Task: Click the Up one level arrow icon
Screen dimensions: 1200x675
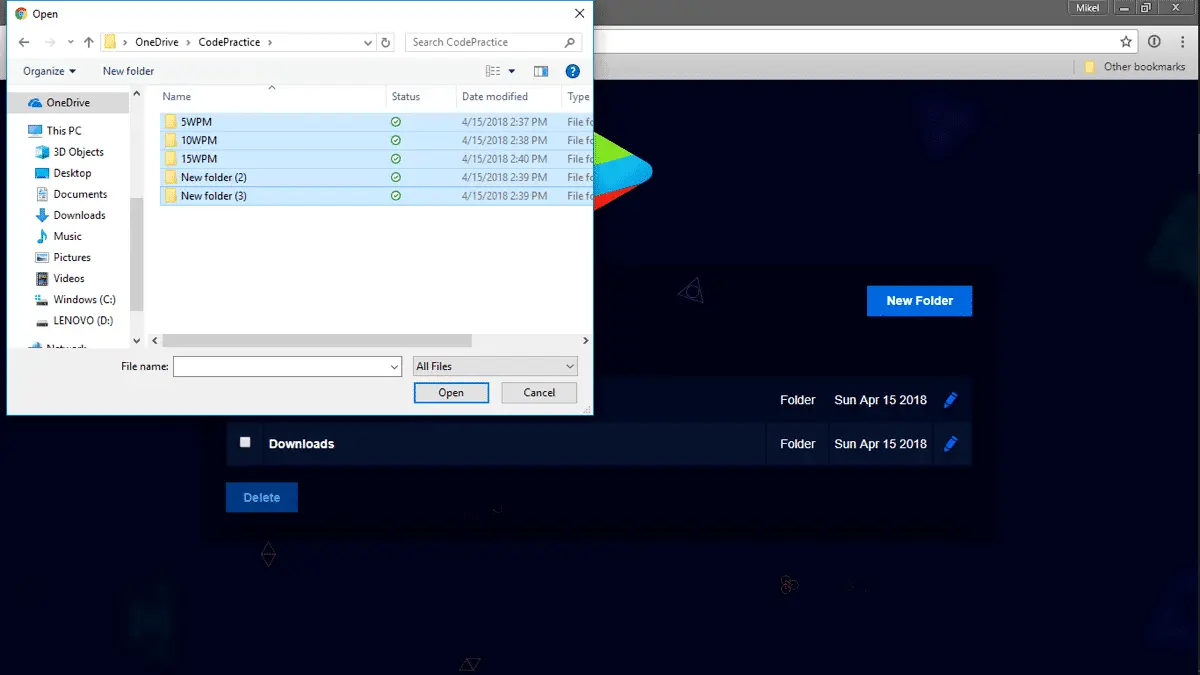Action: 89,42
